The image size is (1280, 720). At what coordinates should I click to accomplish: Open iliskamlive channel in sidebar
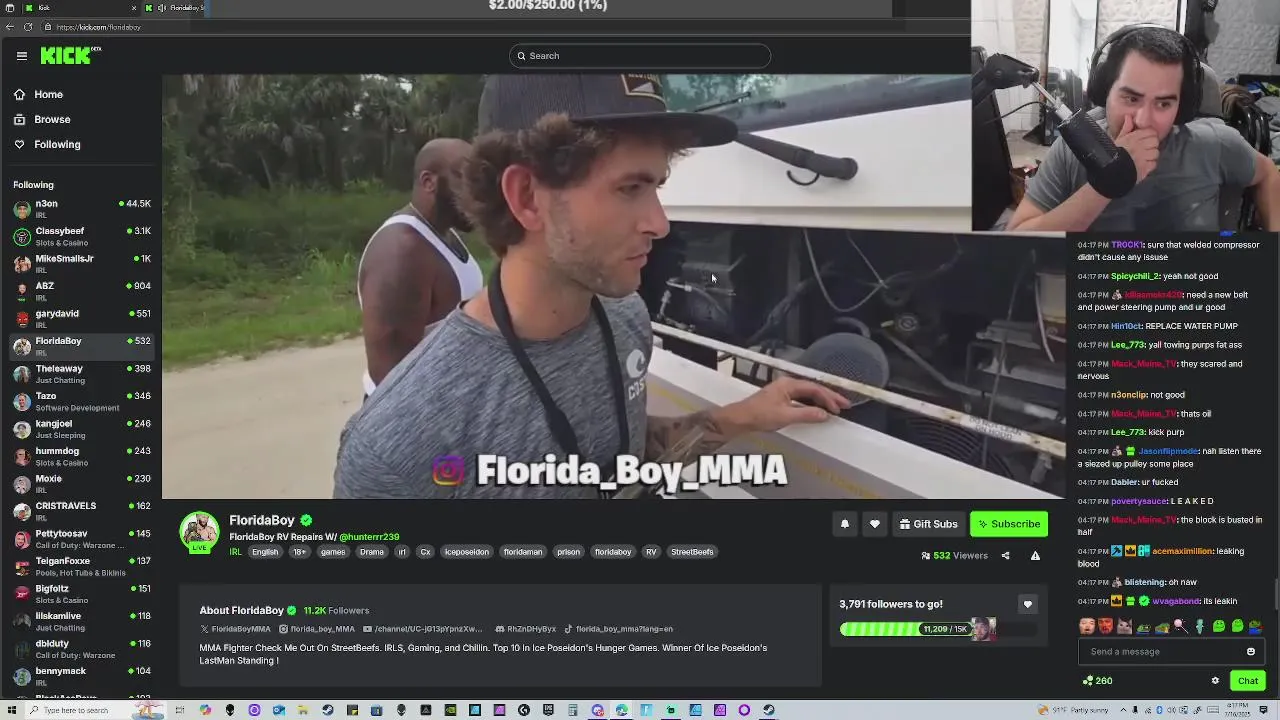(81, 621)
